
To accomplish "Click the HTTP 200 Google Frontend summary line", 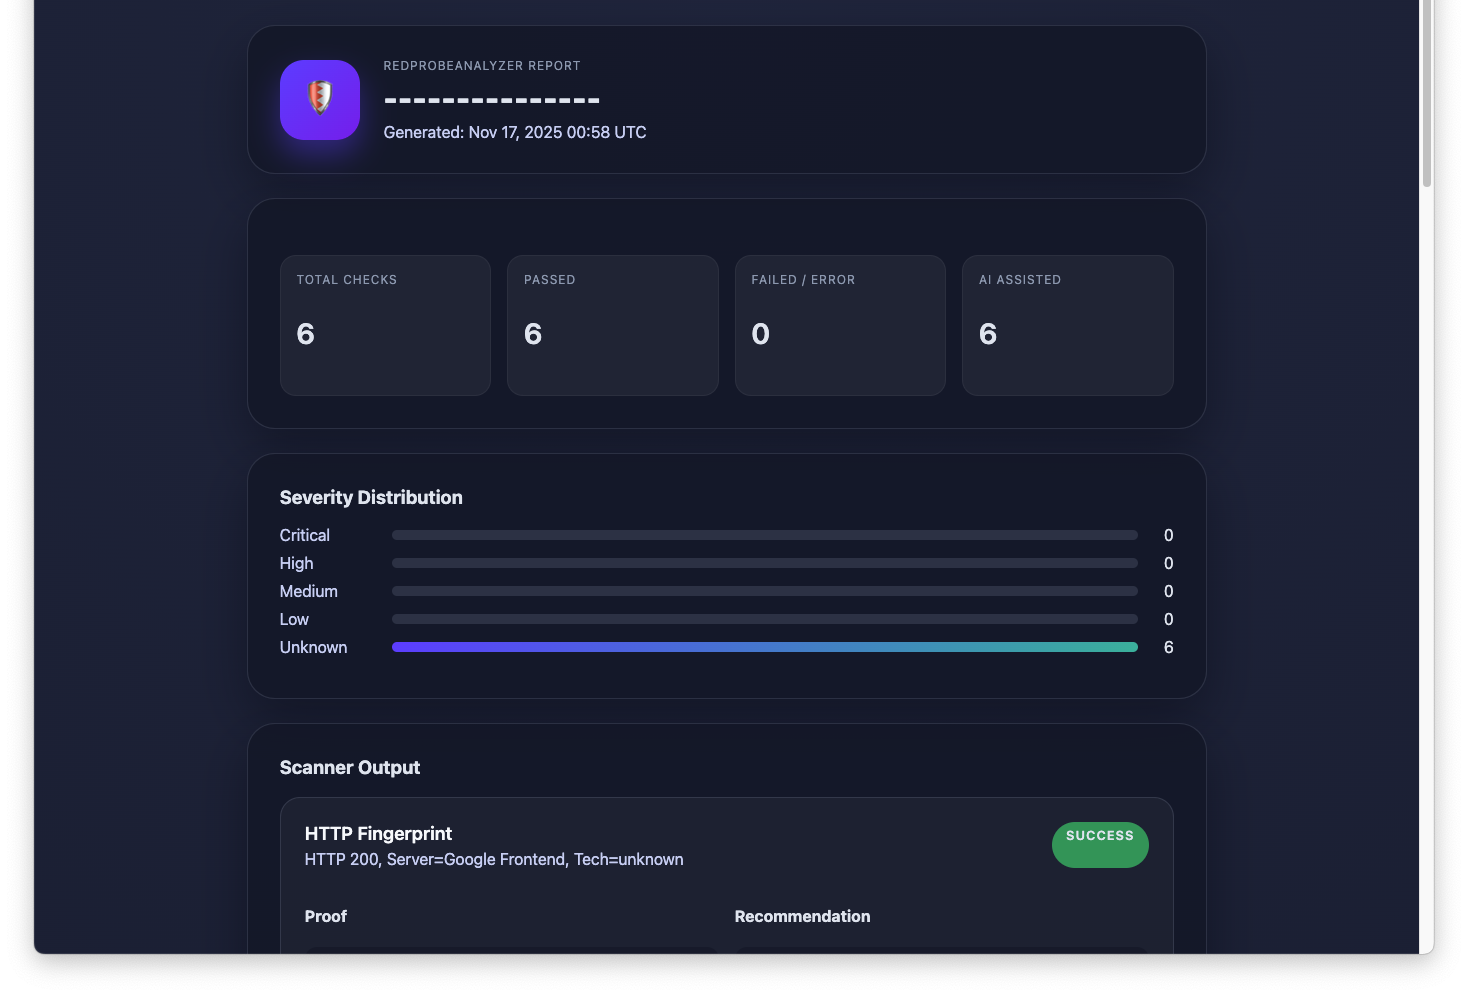I will [x=494, y=859].
